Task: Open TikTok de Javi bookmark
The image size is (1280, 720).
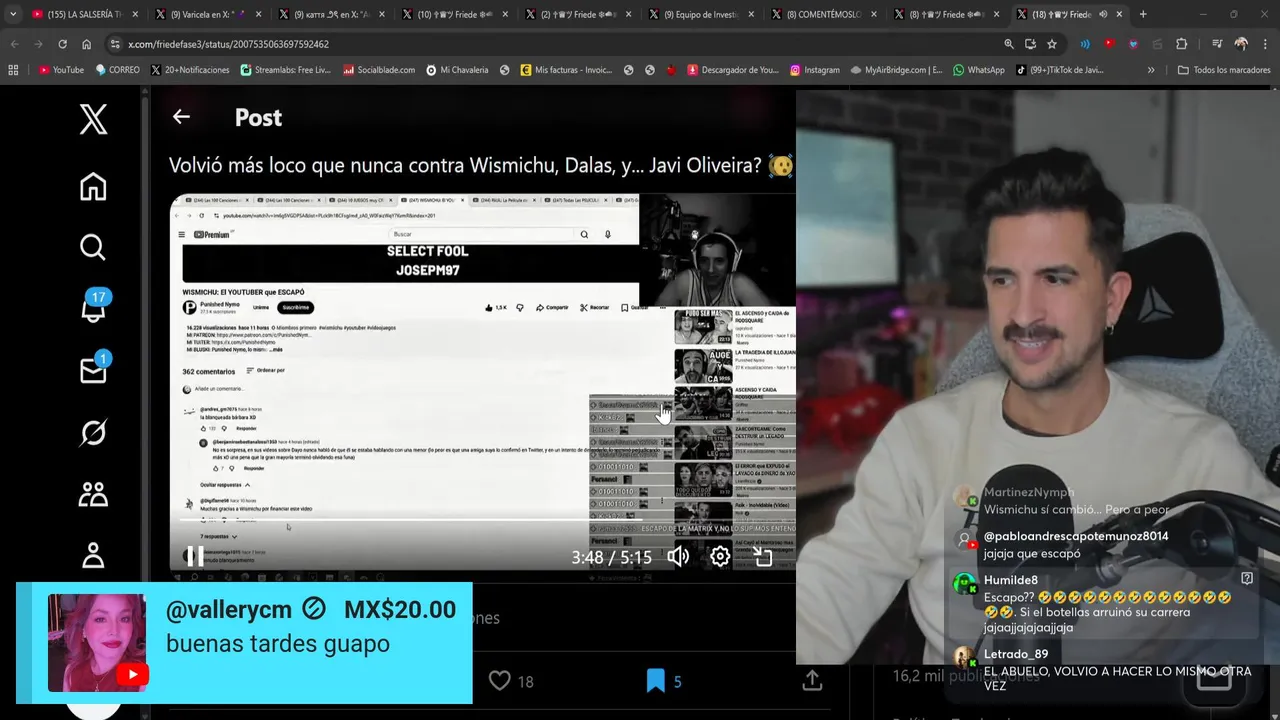Action: coord(1060,70)
